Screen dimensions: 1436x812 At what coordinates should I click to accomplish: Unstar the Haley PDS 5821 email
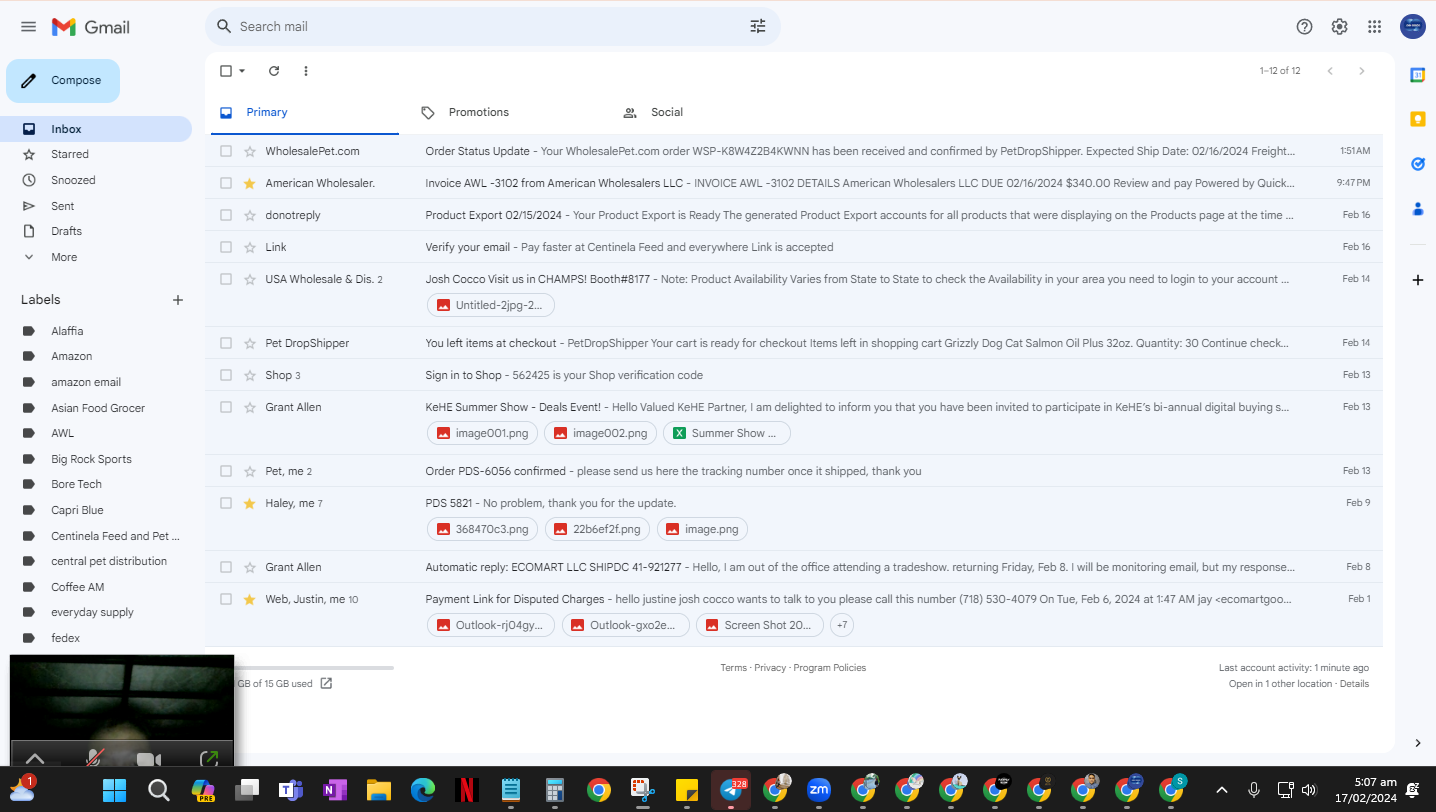250,503
